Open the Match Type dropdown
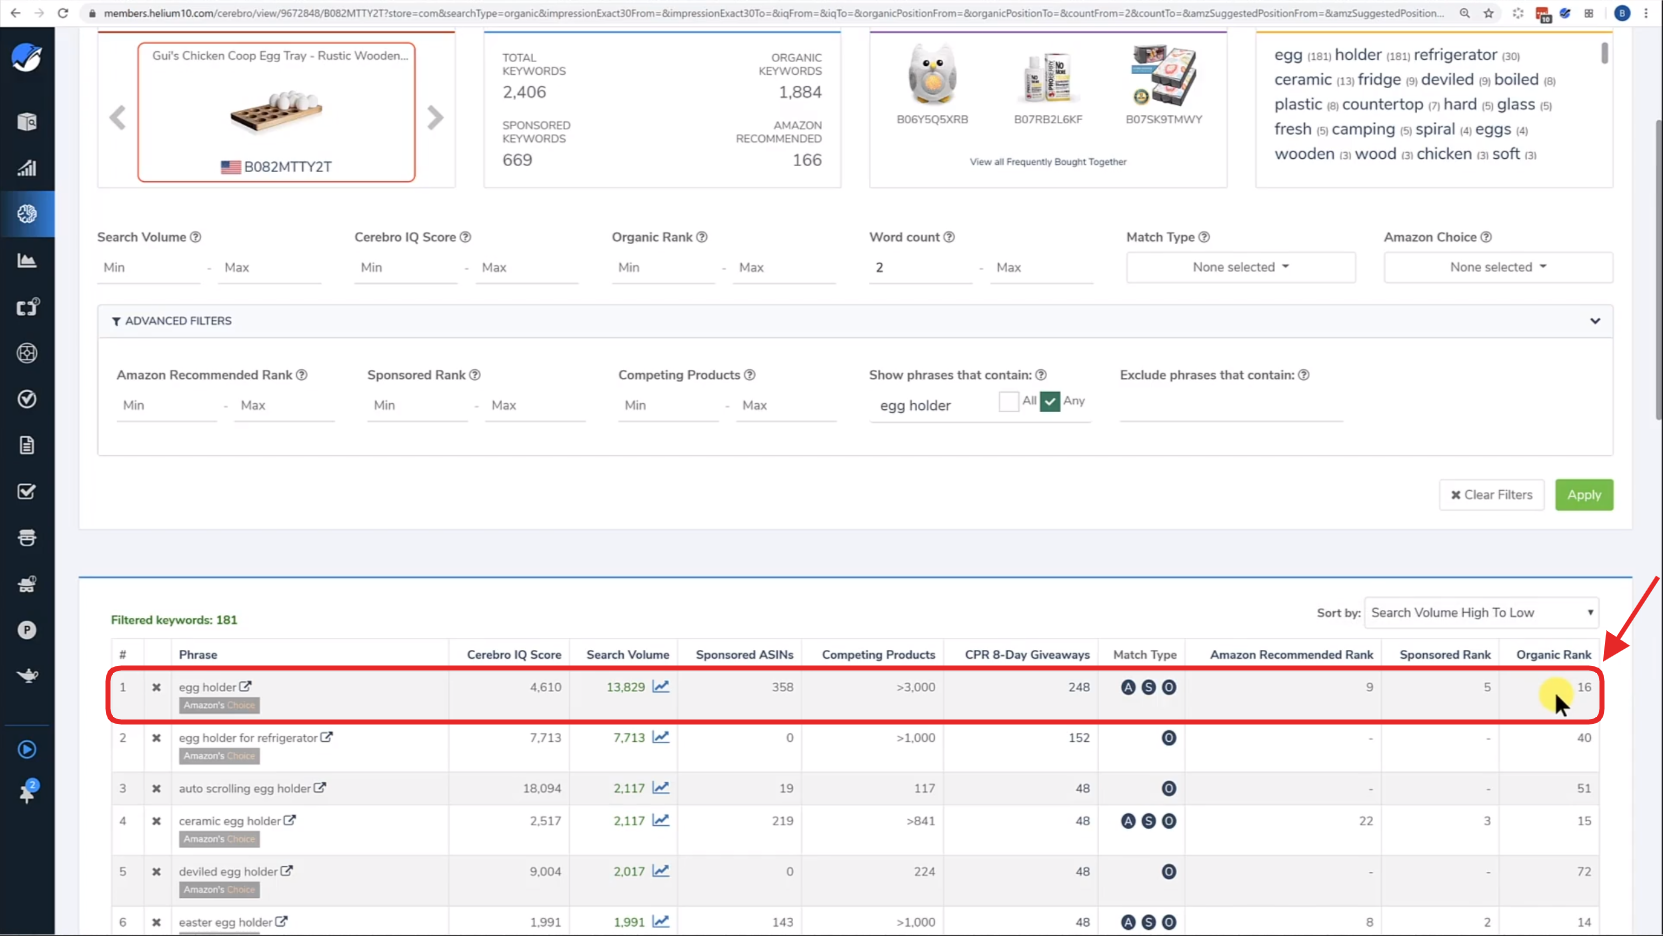Viewport: 1663px width, 936px height. click(1240, 267)
